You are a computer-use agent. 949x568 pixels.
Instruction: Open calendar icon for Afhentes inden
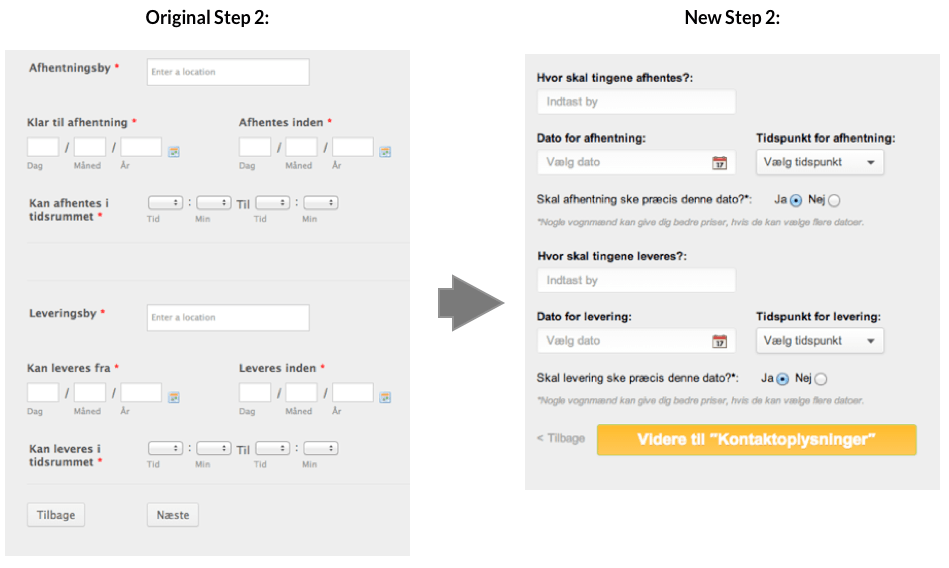pos(385,150)
